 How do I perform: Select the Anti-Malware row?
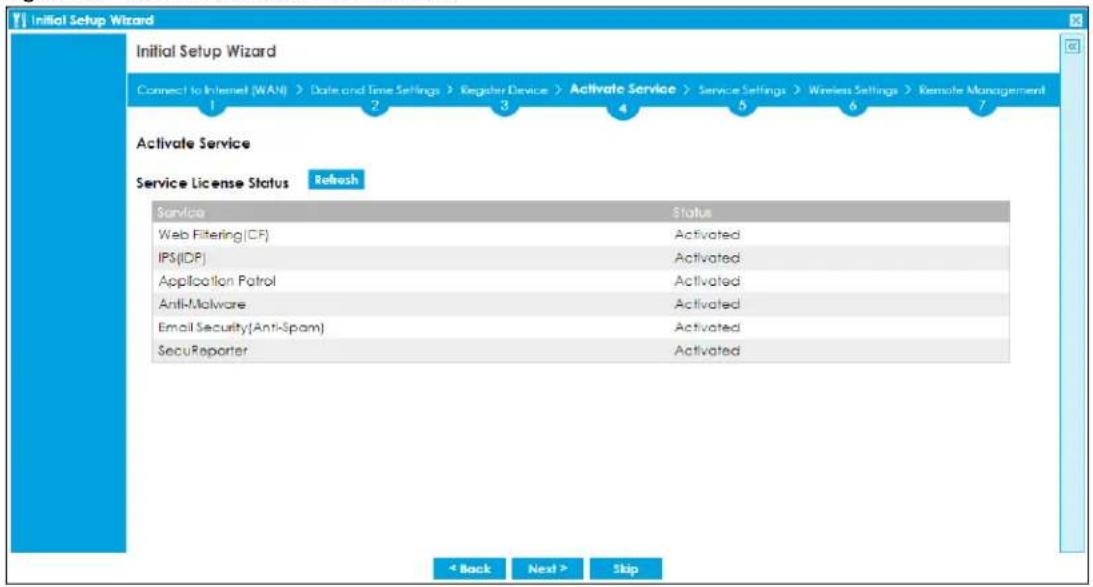point(581,304)
